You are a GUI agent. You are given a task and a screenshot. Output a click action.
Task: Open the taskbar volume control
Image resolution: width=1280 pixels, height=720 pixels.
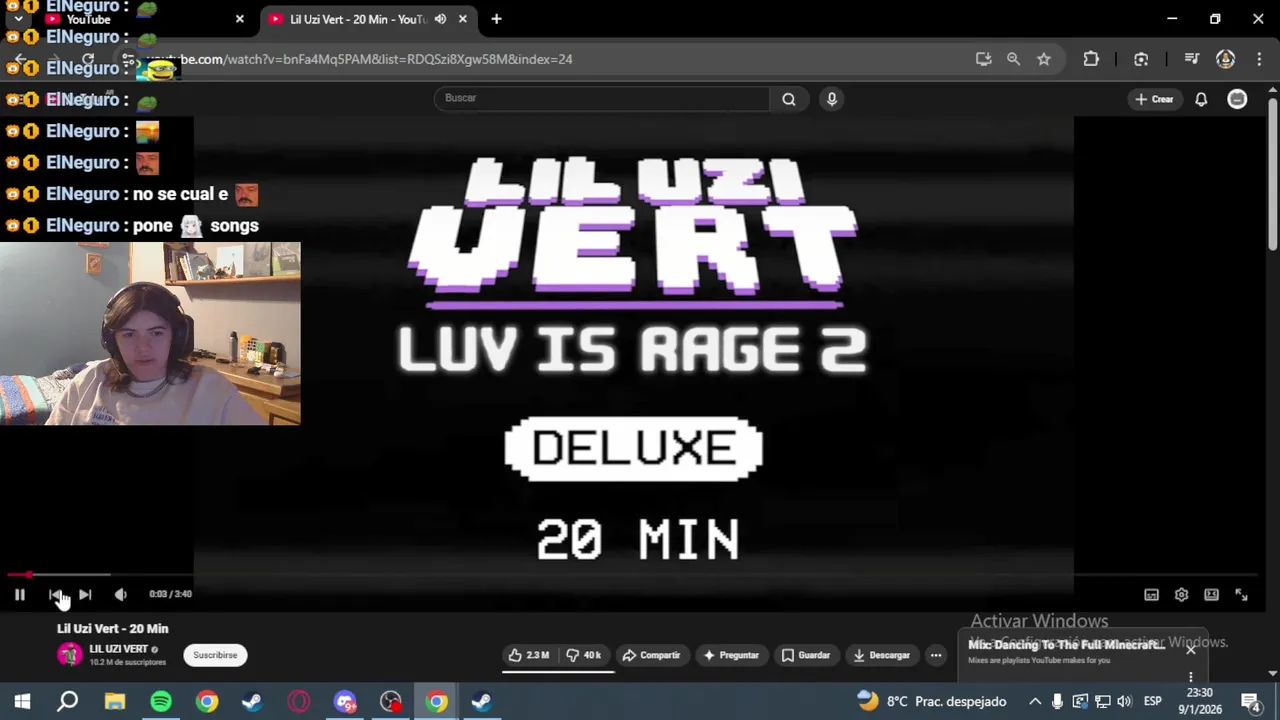pos(1125,701)
